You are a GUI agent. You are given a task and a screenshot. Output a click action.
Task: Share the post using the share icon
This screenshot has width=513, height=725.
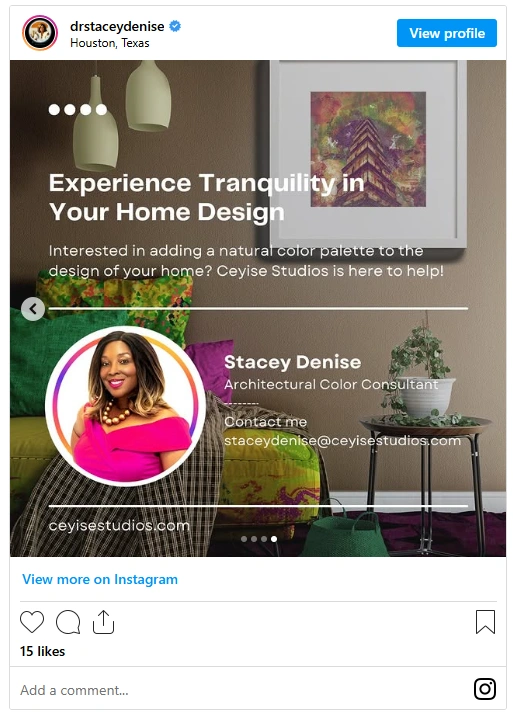pos(103,622)
